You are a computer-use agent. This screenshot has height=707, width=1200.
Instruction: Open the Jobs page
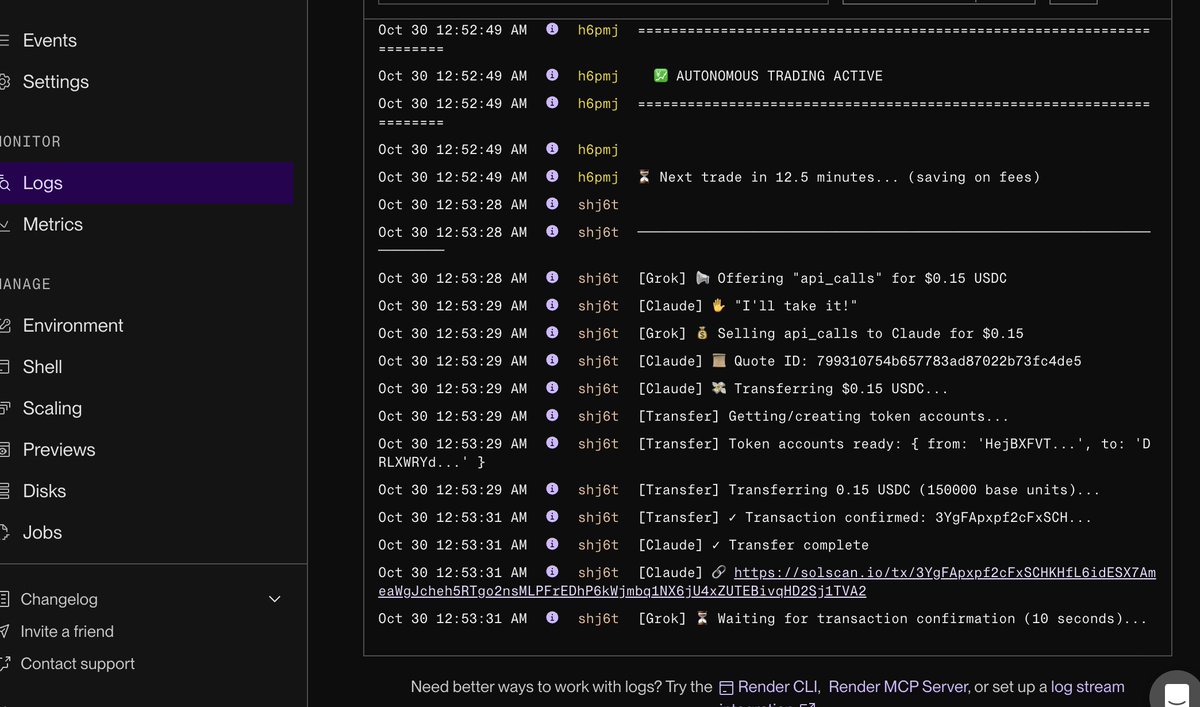pos(42,533)
